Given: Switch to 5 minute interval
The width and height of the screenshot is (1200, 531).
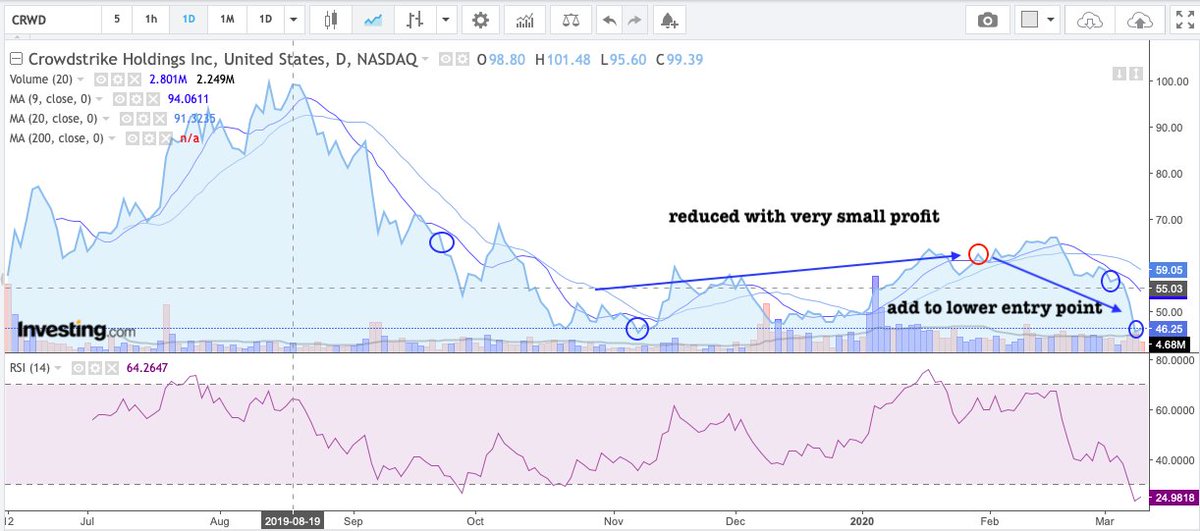Looking at the screenshot, I should click(x=117, y=19).
